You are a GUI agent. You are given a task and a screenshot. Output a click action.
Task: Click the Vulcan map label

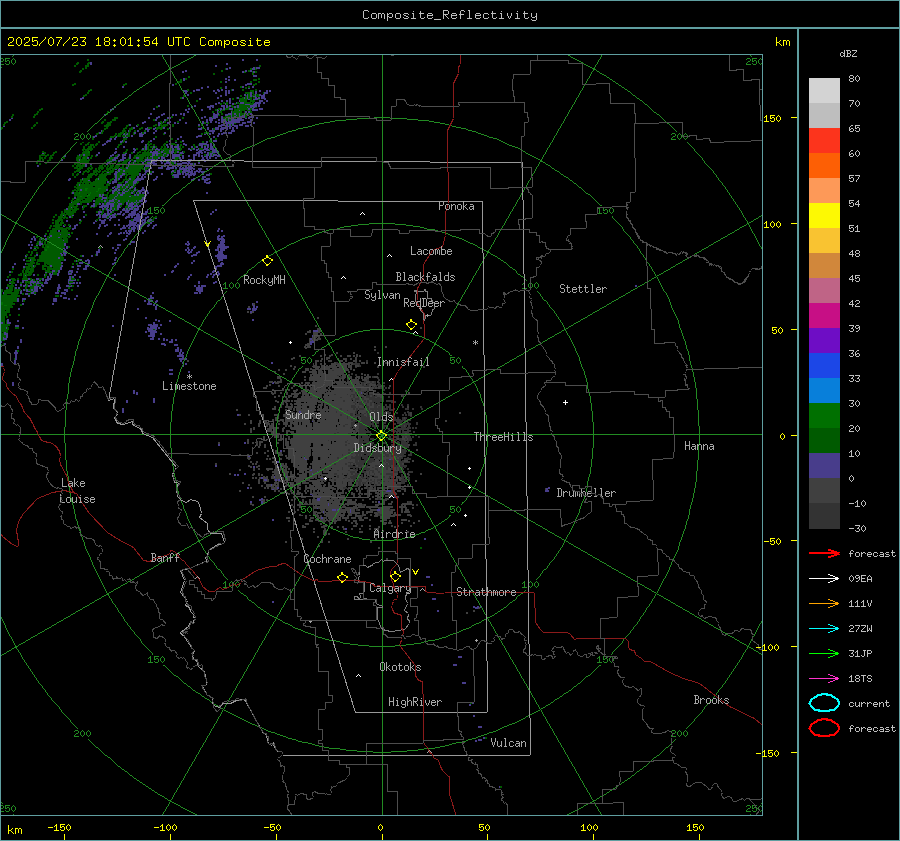[x=509, y=743]
